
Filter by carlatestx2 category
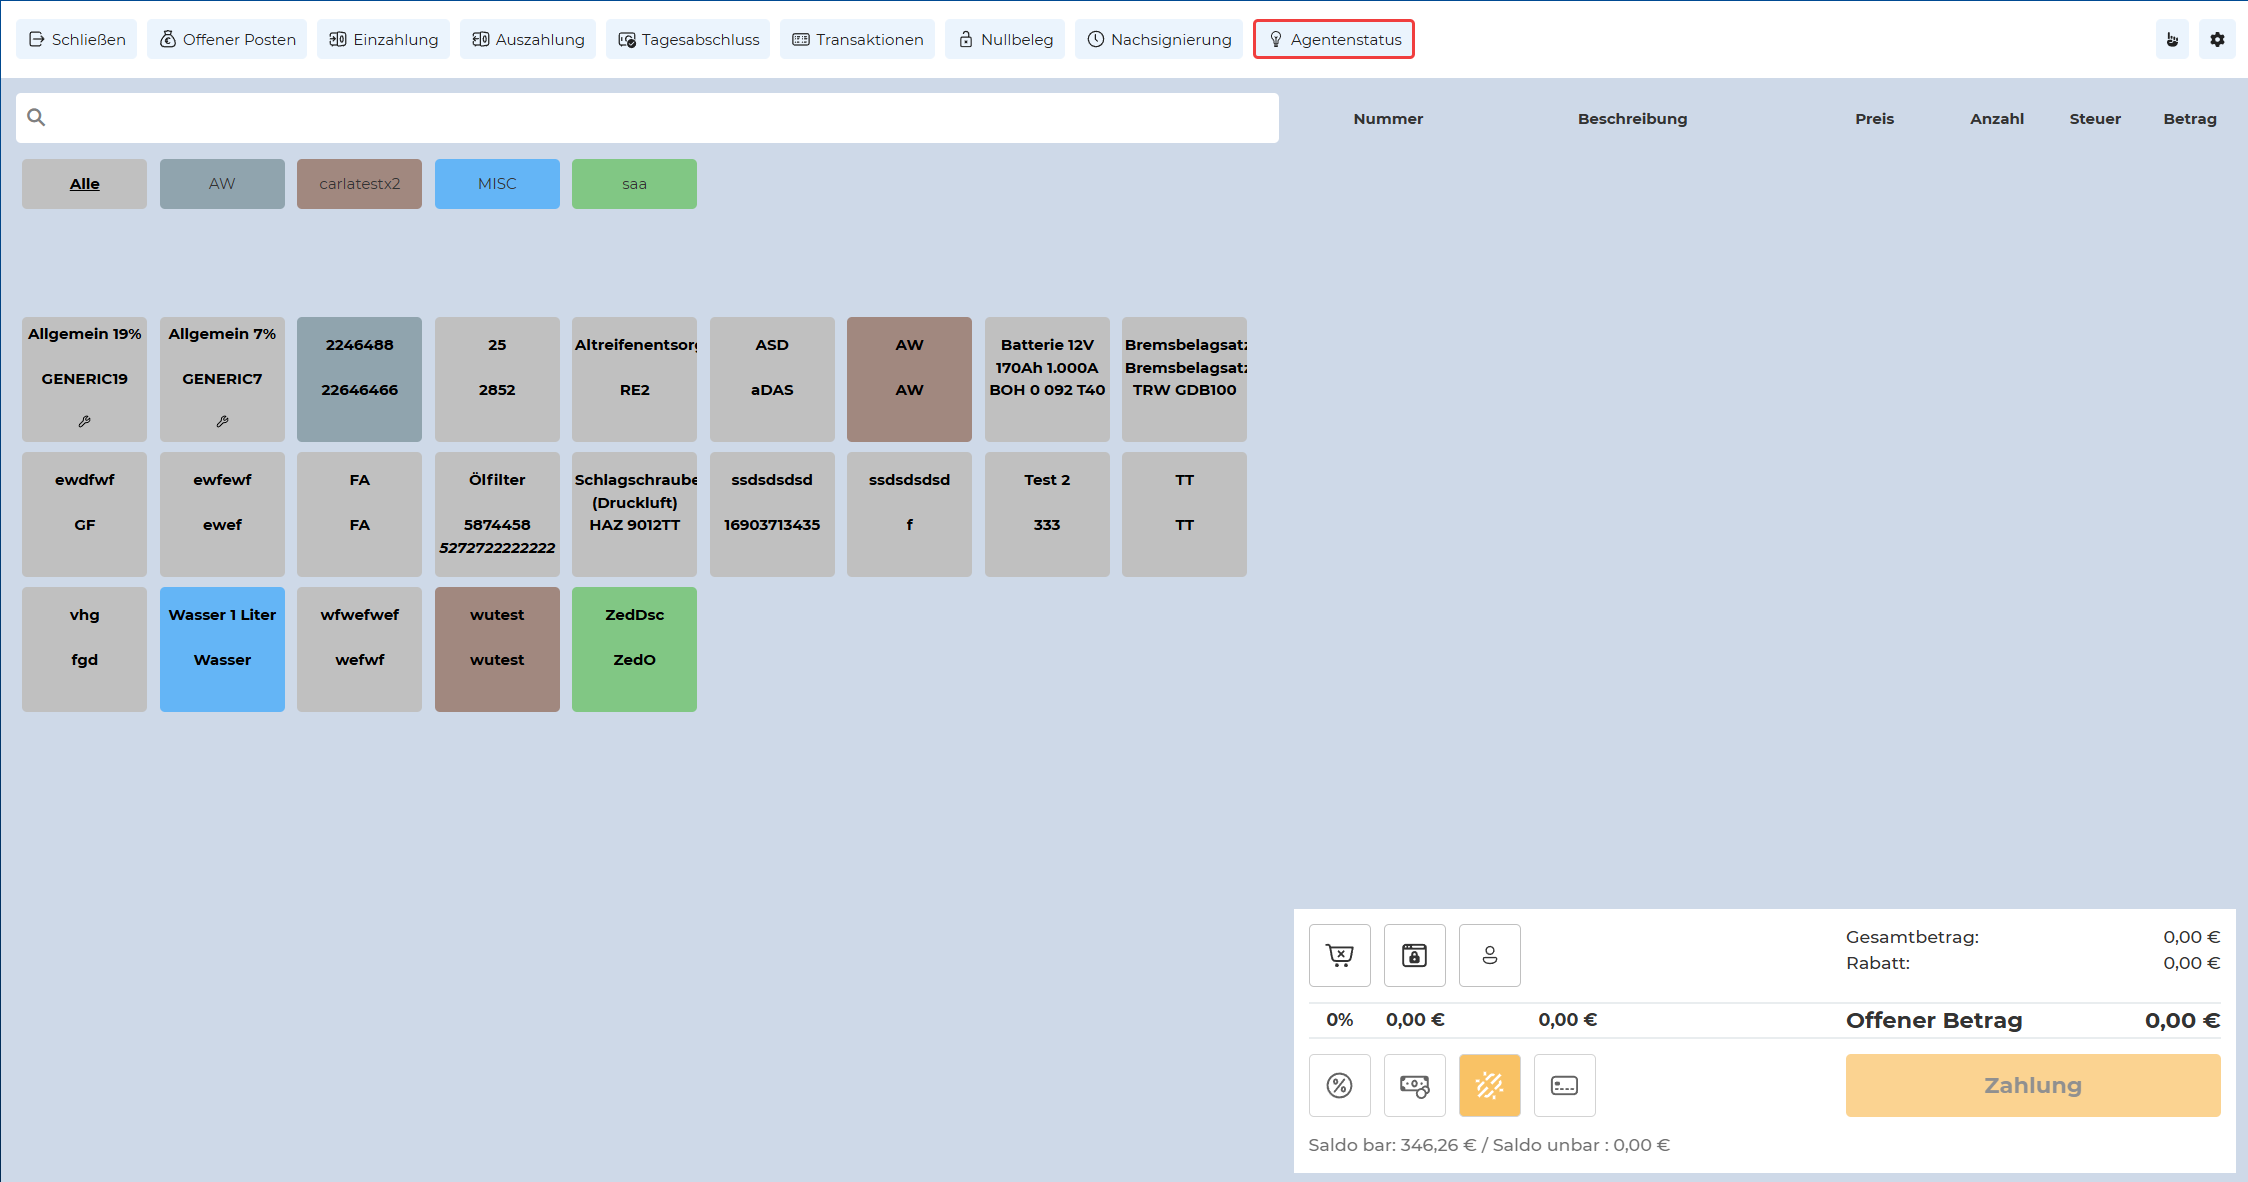tap(359, 184)
